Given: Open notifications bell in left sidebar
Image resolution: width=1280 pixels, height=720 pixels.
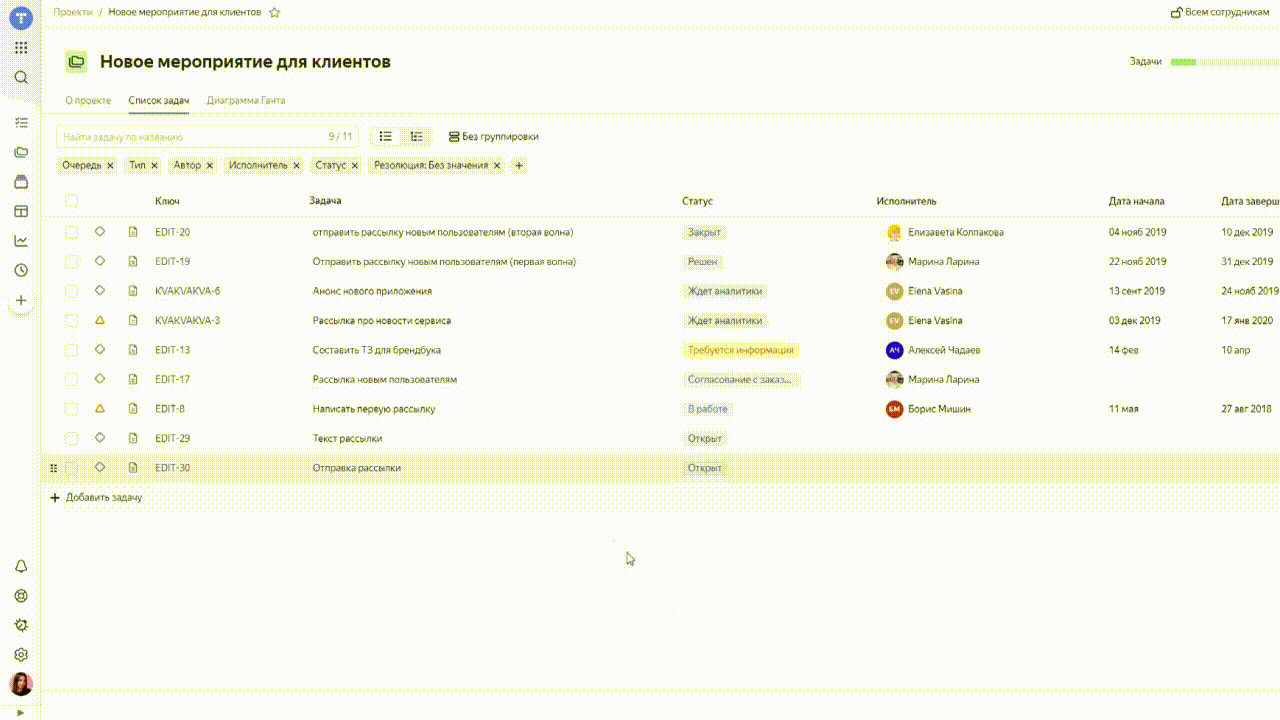Looking at the screenshot, I should point(21,566).
